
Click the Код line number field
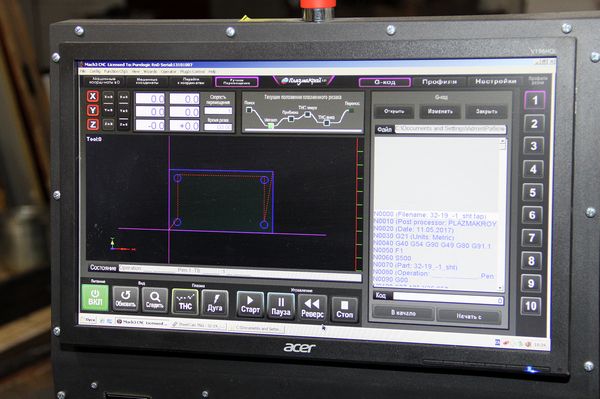click(x=448, y=299)
